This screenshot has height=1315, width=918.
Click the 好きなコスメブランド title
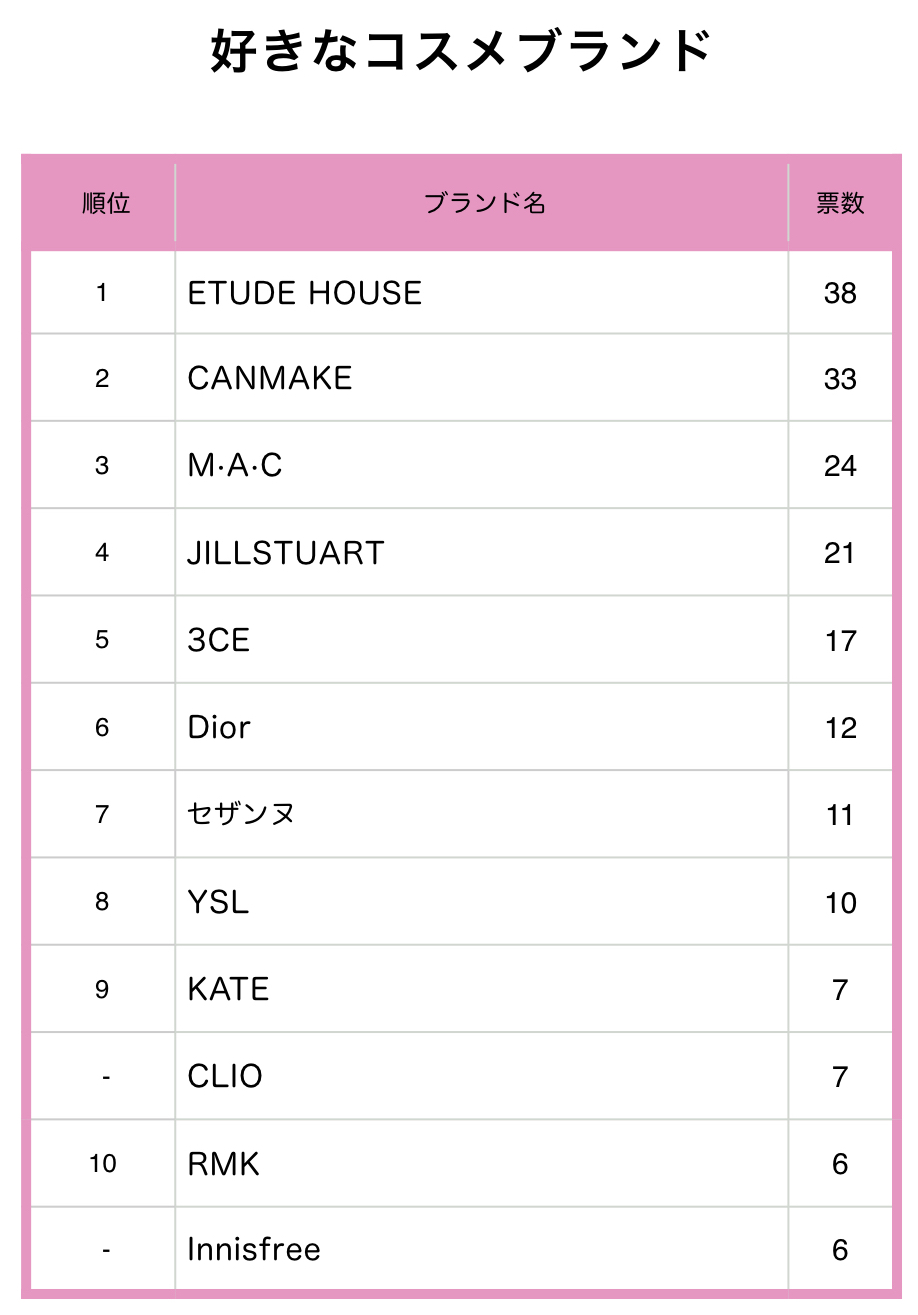pos(461,51)
